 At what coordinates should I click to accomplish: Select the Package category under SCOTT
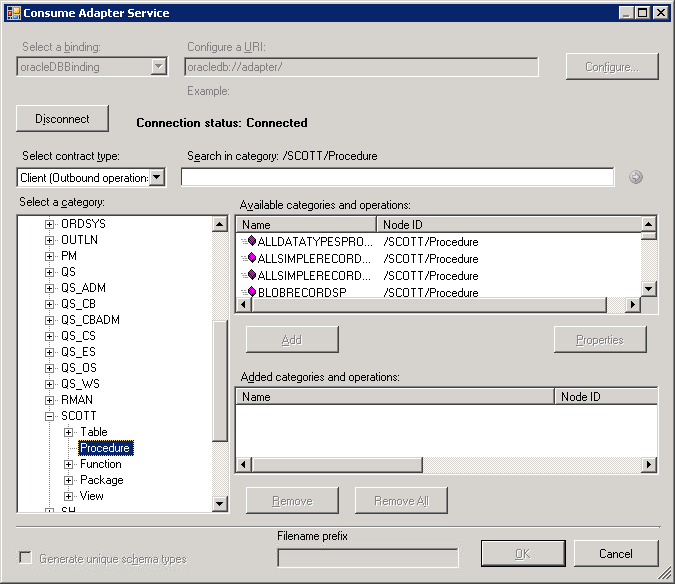(x=102, y=480)
